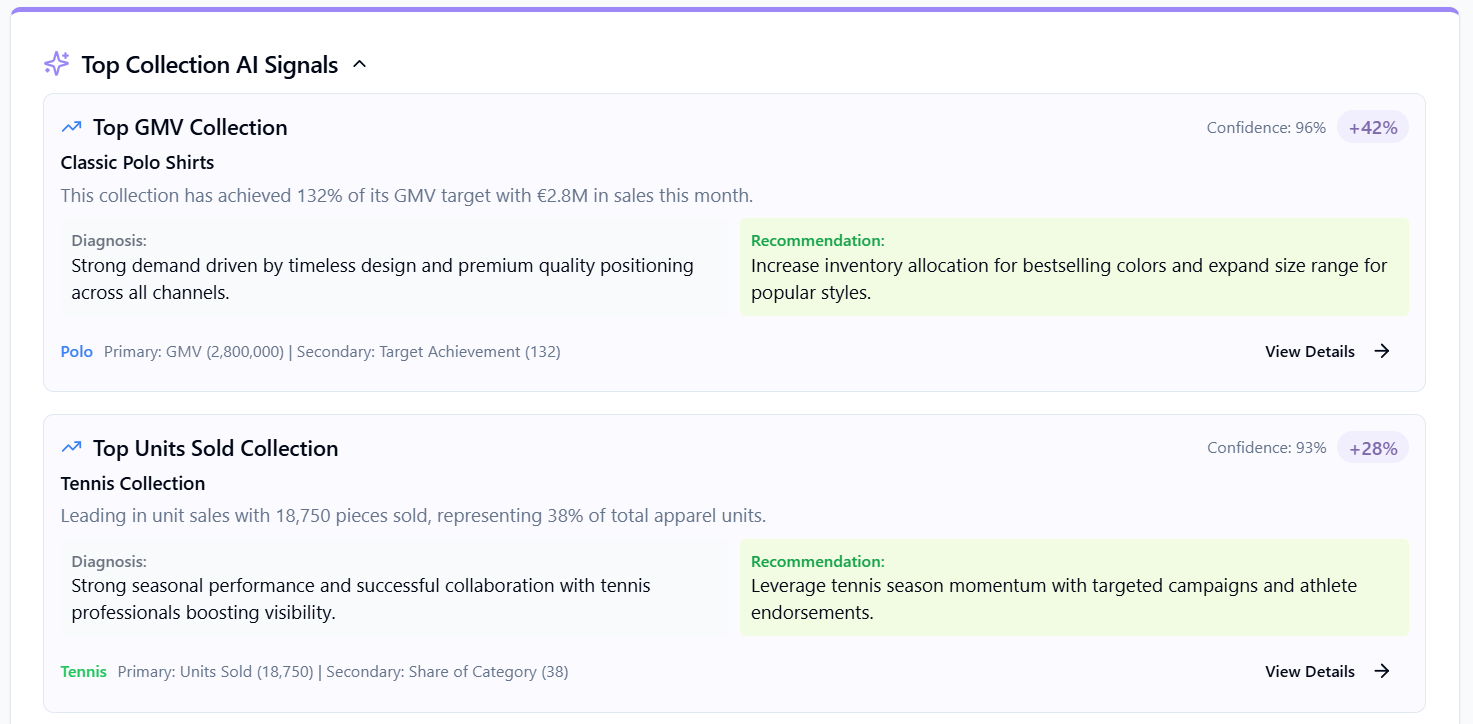Click the +42% growth badge
1473x724 pixels.
pyautogui.click(x=1373, y=127)
